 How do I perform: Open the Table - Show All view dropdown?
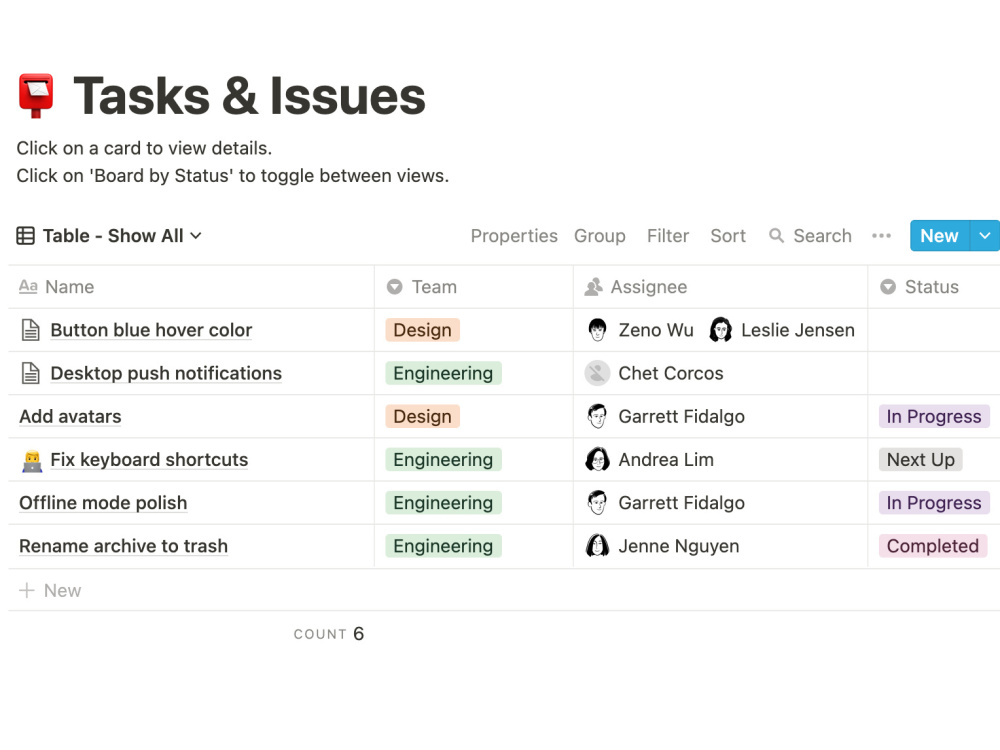[109, 236]
